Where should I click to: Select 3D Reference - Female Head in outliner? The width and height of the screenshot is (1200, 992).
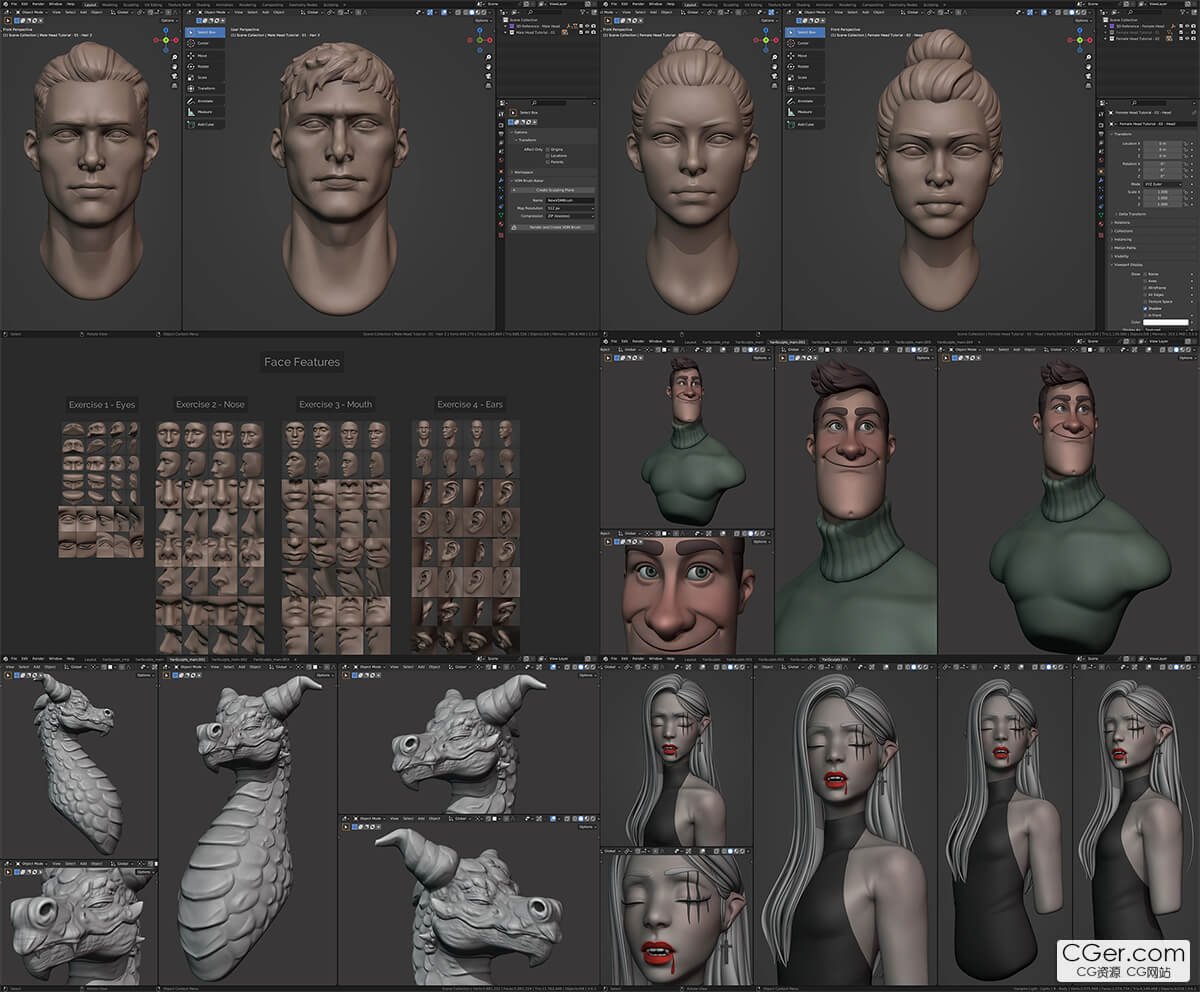tap(1141, 26)
